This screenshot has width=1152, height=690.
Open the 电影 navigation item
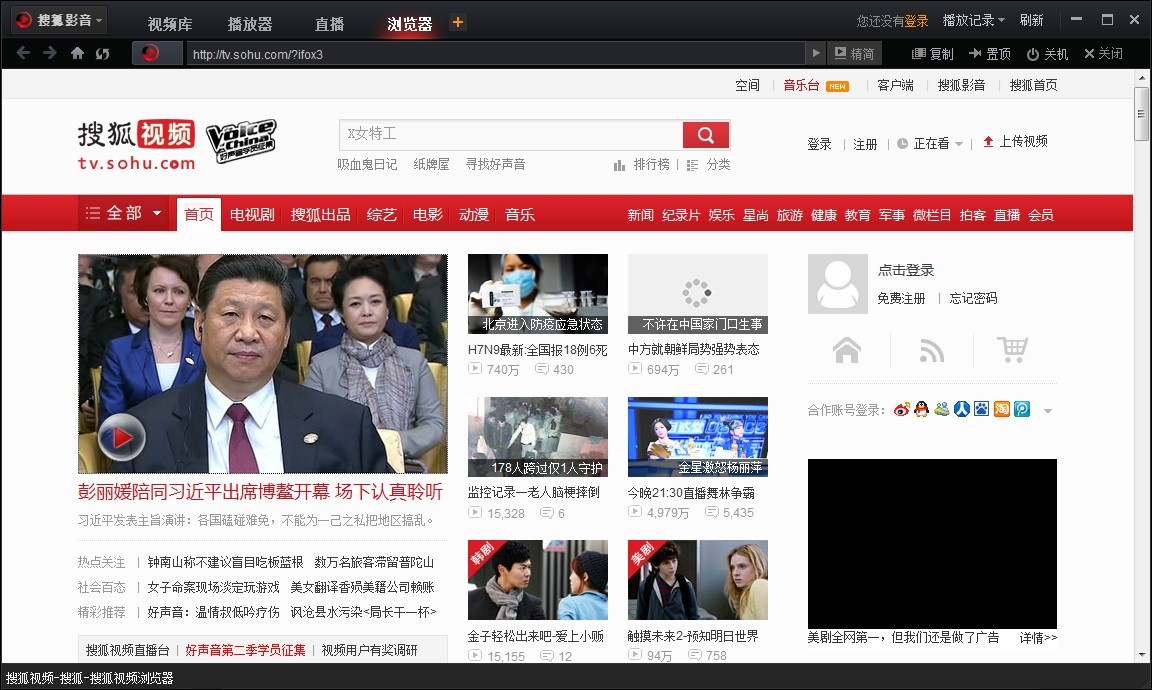tap(428, 215)
